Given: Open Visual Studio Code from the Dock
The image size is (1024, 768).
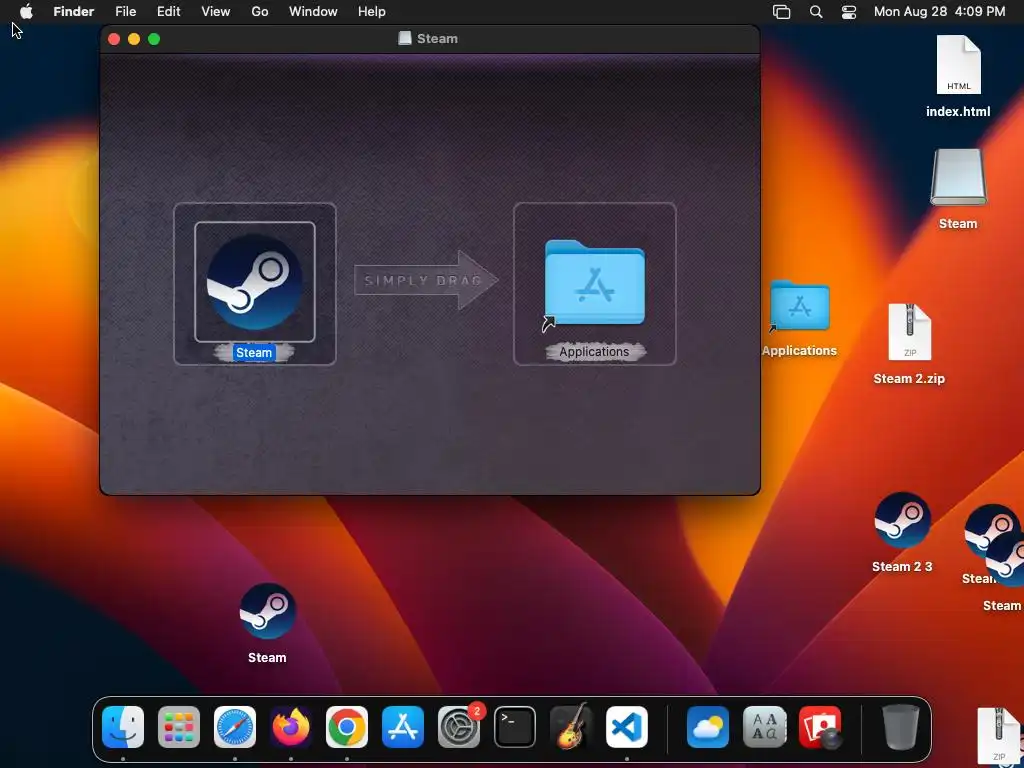Looking at the screenshot, I should tap(627, 726).
